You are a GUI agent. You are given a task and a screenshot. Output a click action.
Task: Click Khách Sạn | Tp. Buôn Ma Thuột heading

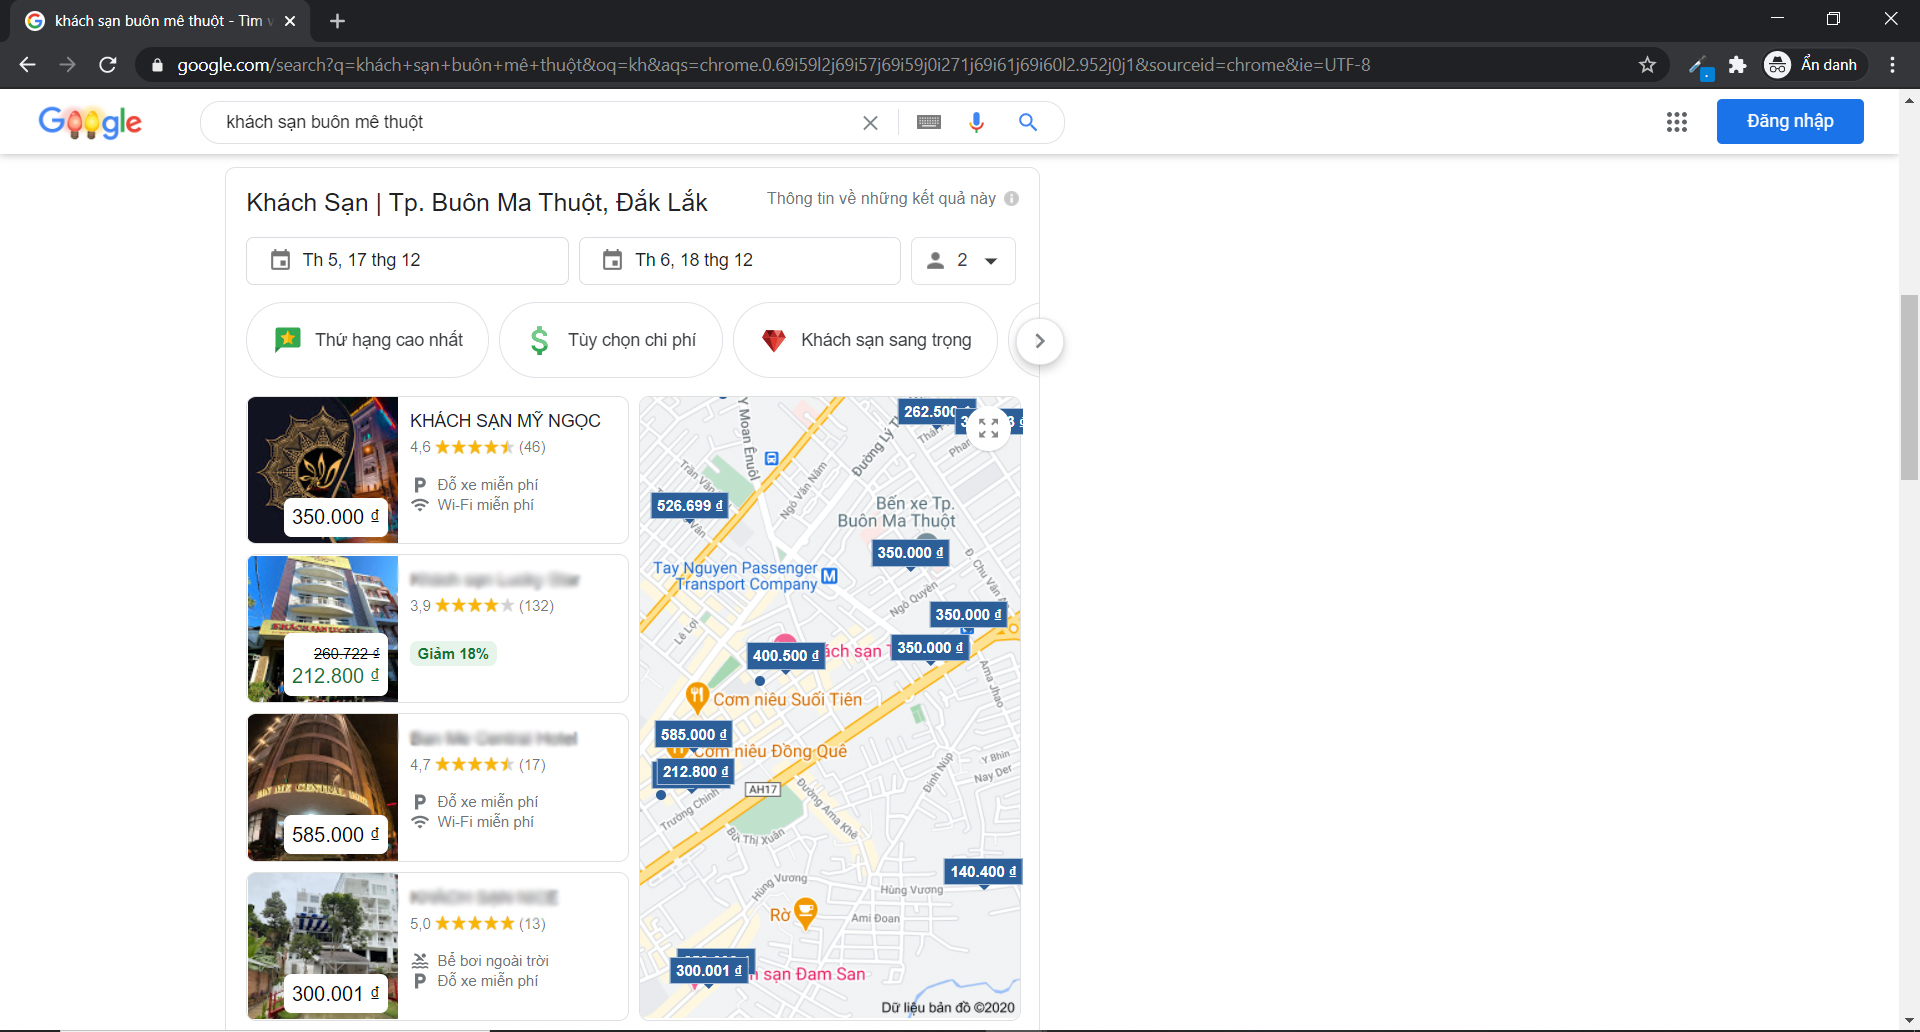coord(477,203)
